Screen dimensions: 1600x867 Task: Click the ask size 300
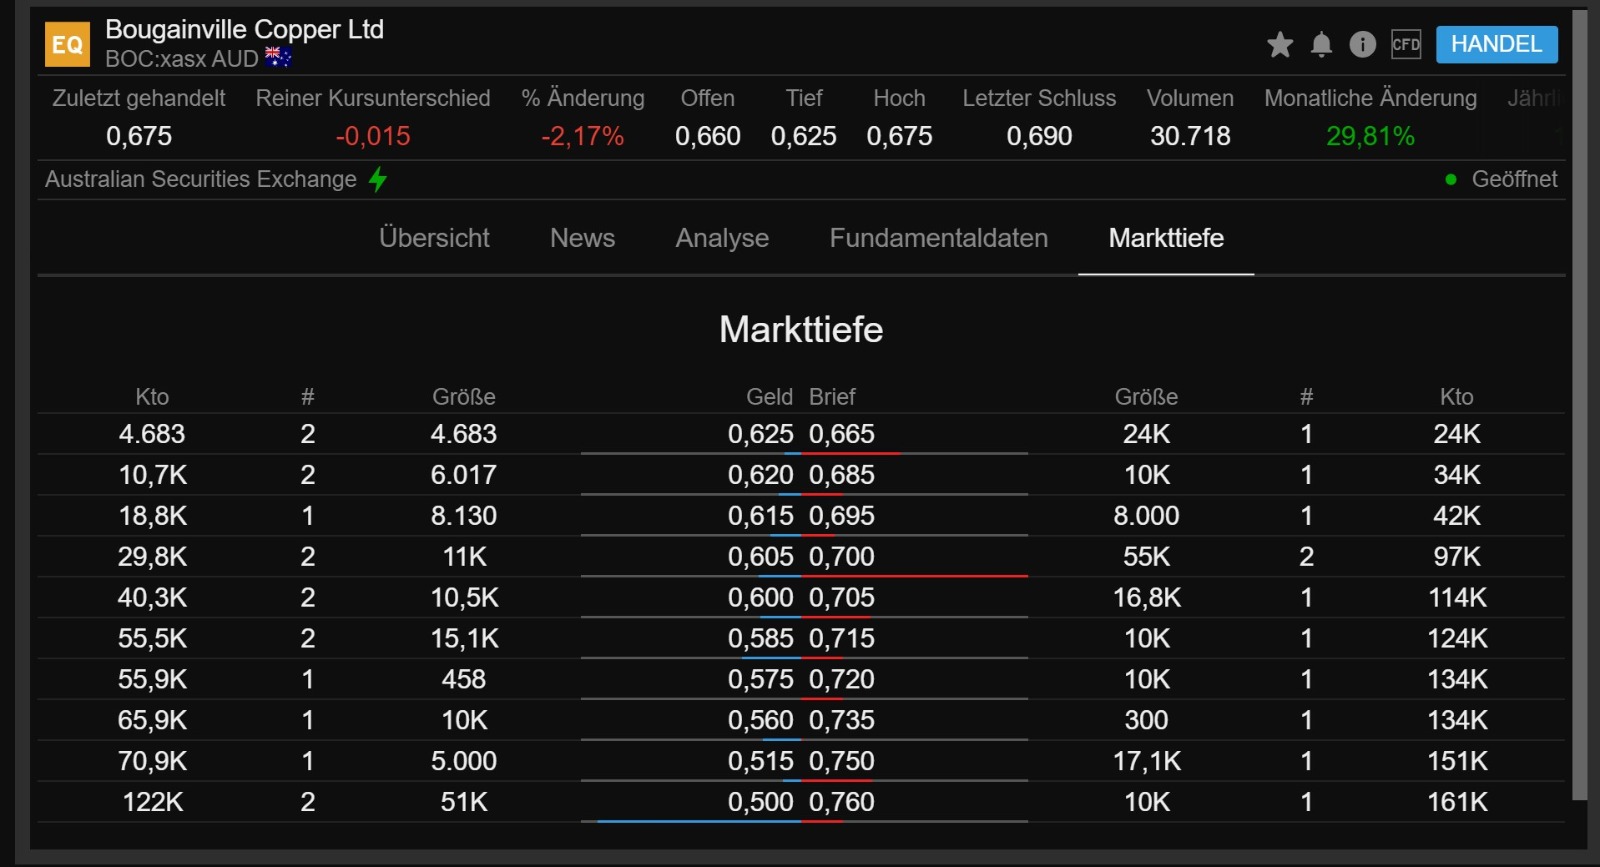pyautogui.click(x=1147, y=721)
